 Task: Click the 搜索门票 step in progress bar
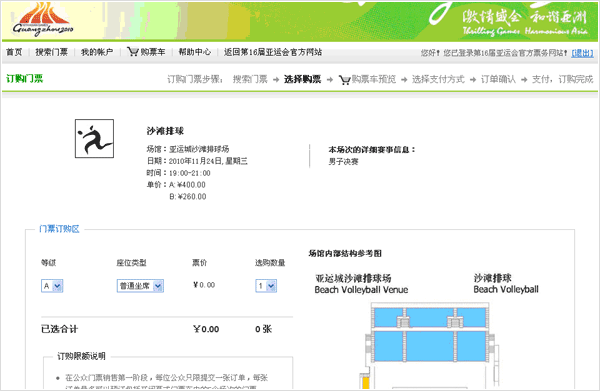click(x=250, y=79)
